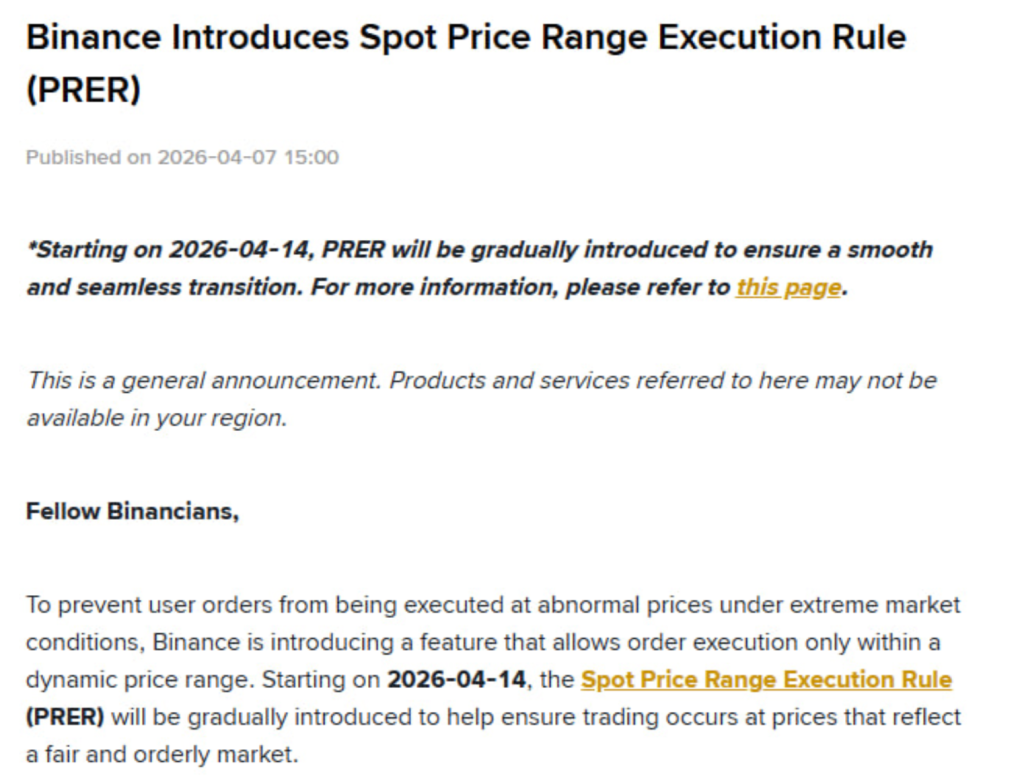This screenshot has height=780, width=1024.
Task: Open the "this page" link
Action: coord(788,288)
